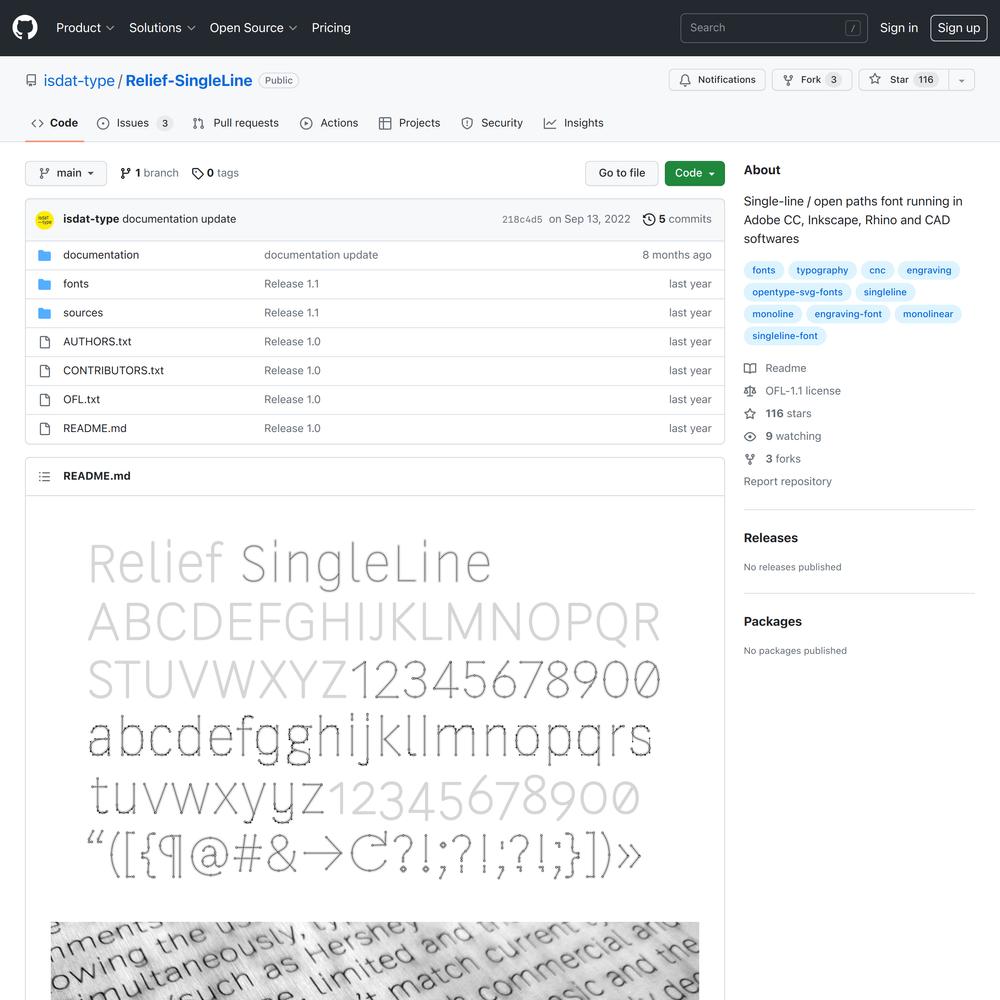Focus the Search input field
Screen dimensions: 1000x1000
coord(773,27)
